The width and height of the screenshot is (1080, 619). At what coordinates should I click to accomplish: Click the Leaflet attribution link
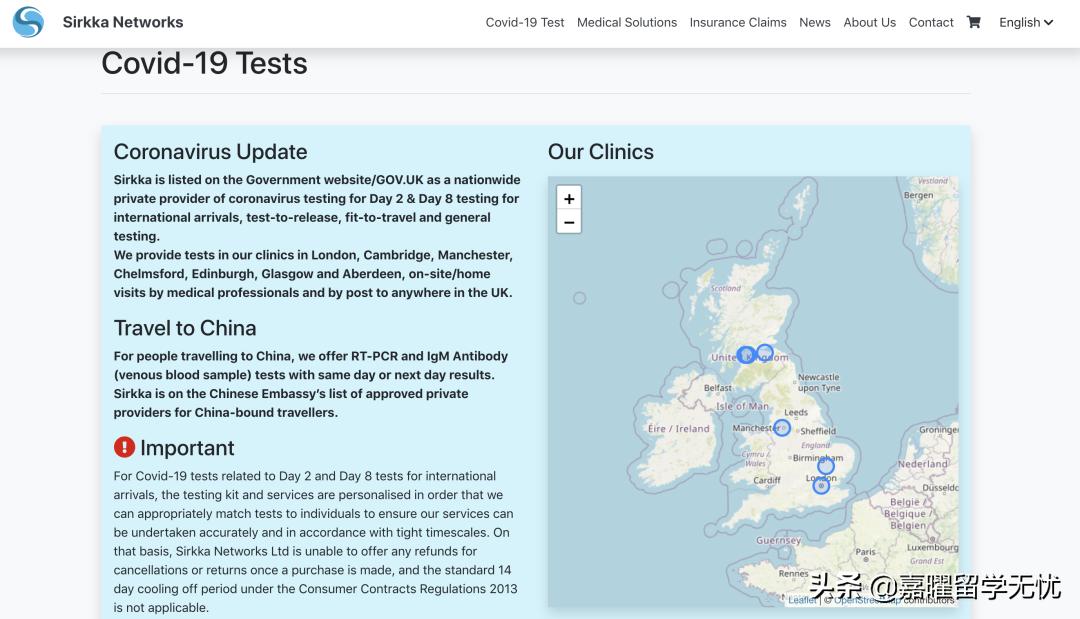pyautogui.click(x=802, y=600)
